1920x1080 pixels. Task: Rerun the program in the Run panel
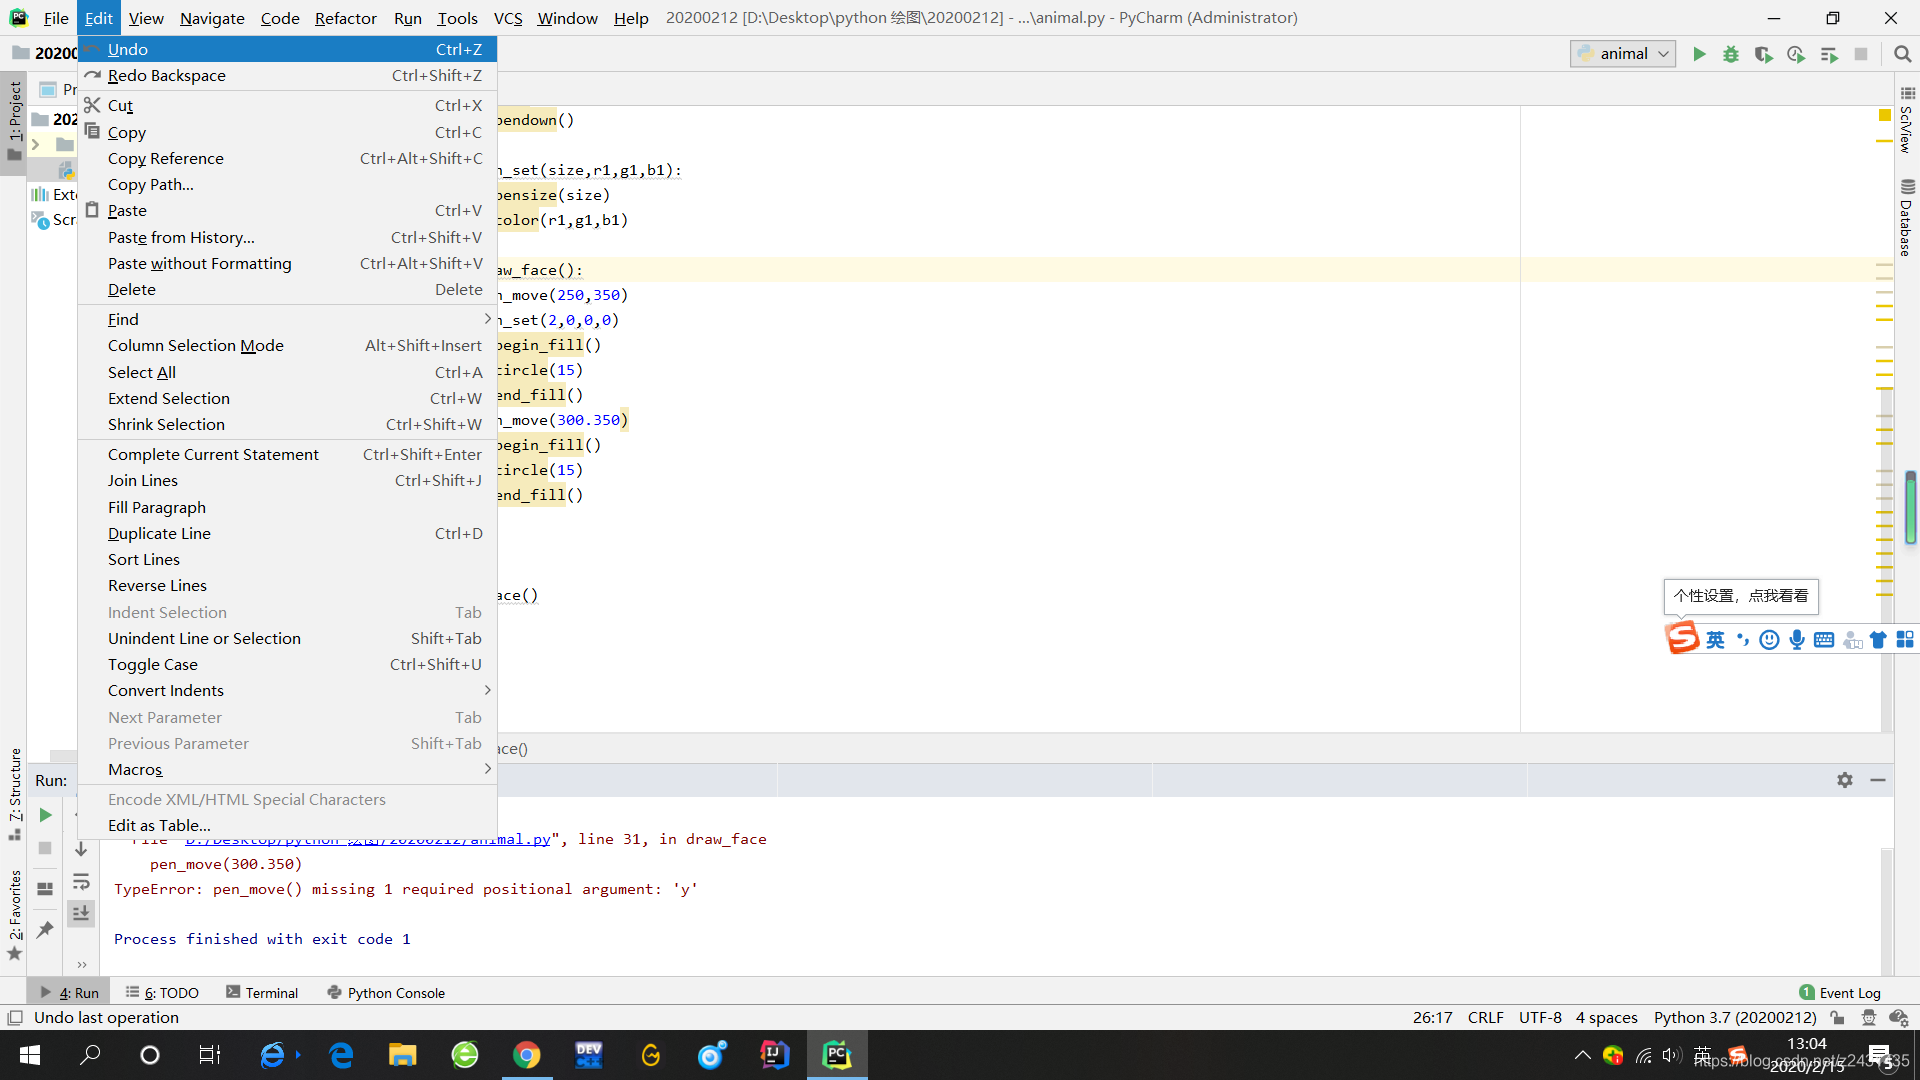[45, 815]
